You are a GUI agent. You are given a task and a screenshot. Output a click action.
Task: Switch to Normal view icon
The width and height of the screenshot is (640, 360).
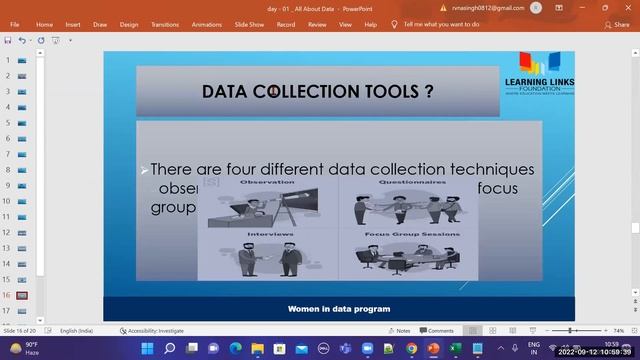(473, 331)
